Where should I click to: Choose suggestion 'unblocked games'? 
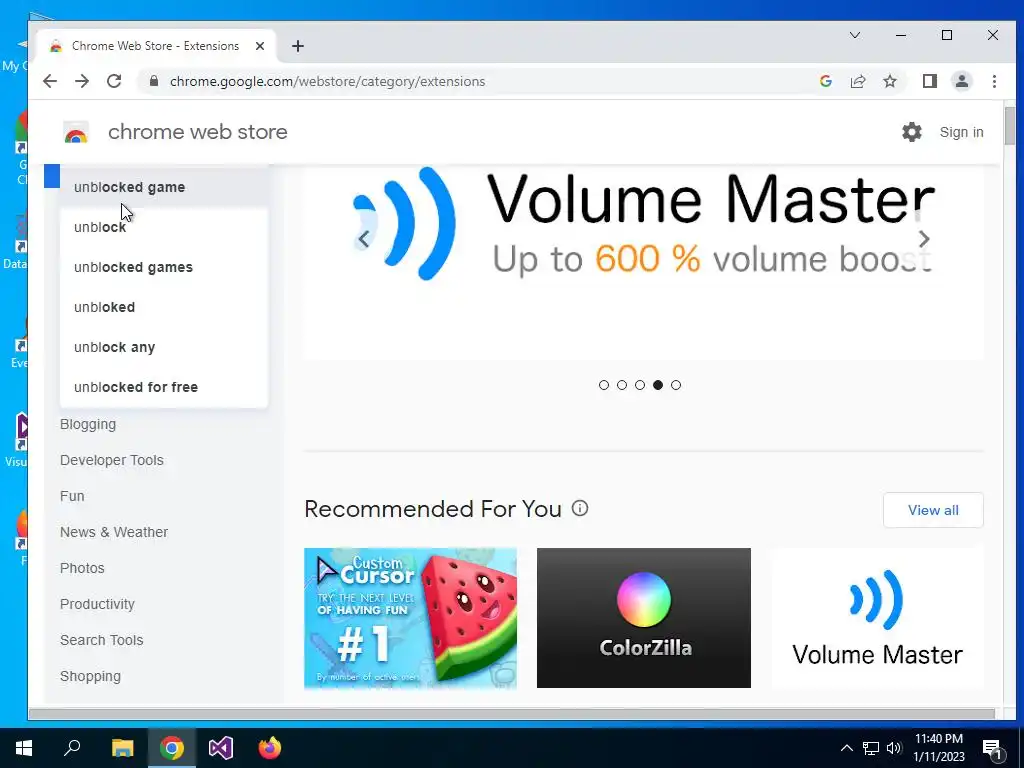163,267
